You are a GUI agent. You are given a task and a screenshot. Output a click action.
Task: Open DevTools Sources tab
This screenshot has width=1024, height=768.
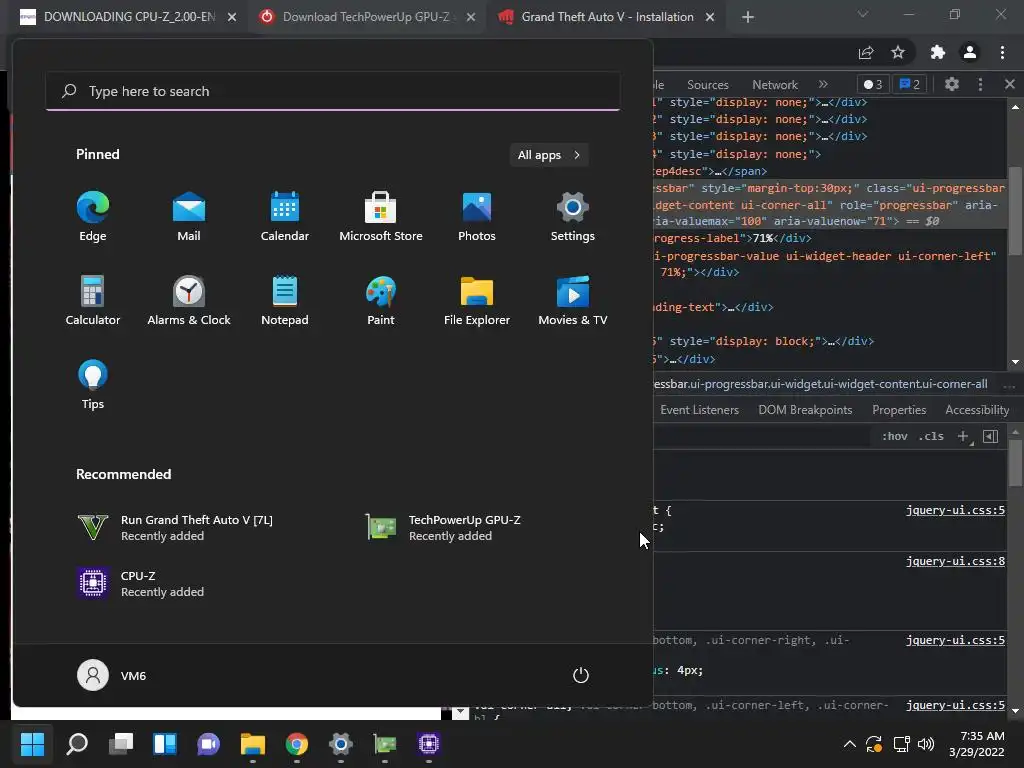coord(707,85)
